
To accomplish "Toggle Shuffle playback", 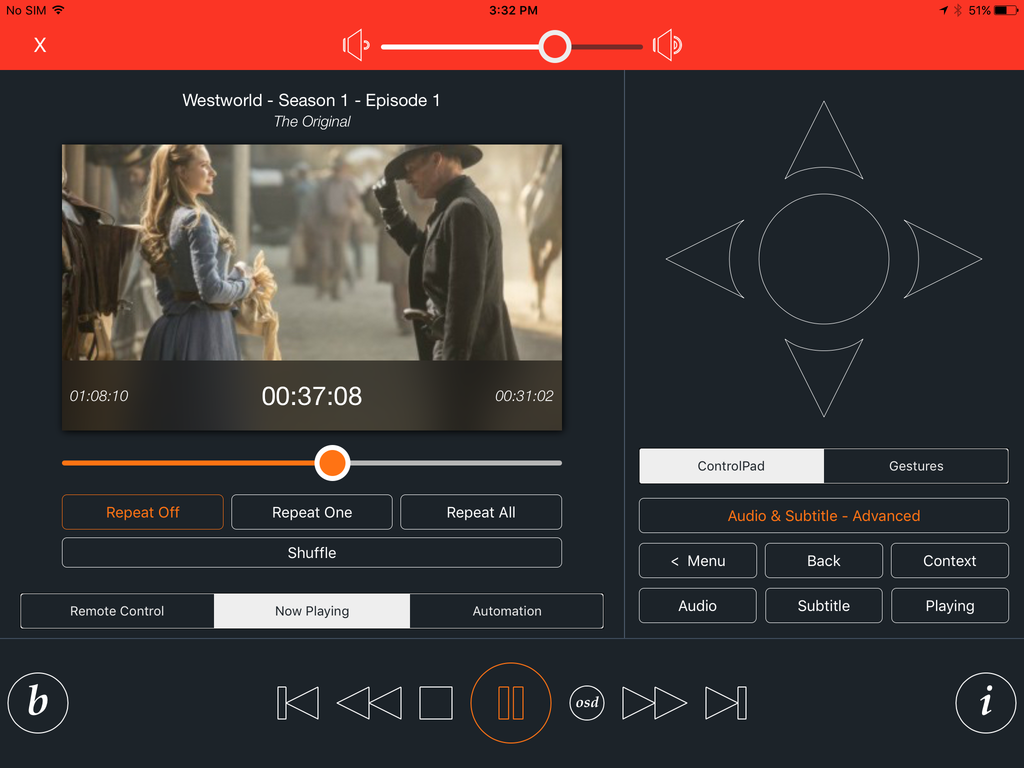I will pyautogui.click(x=312, y=552).
